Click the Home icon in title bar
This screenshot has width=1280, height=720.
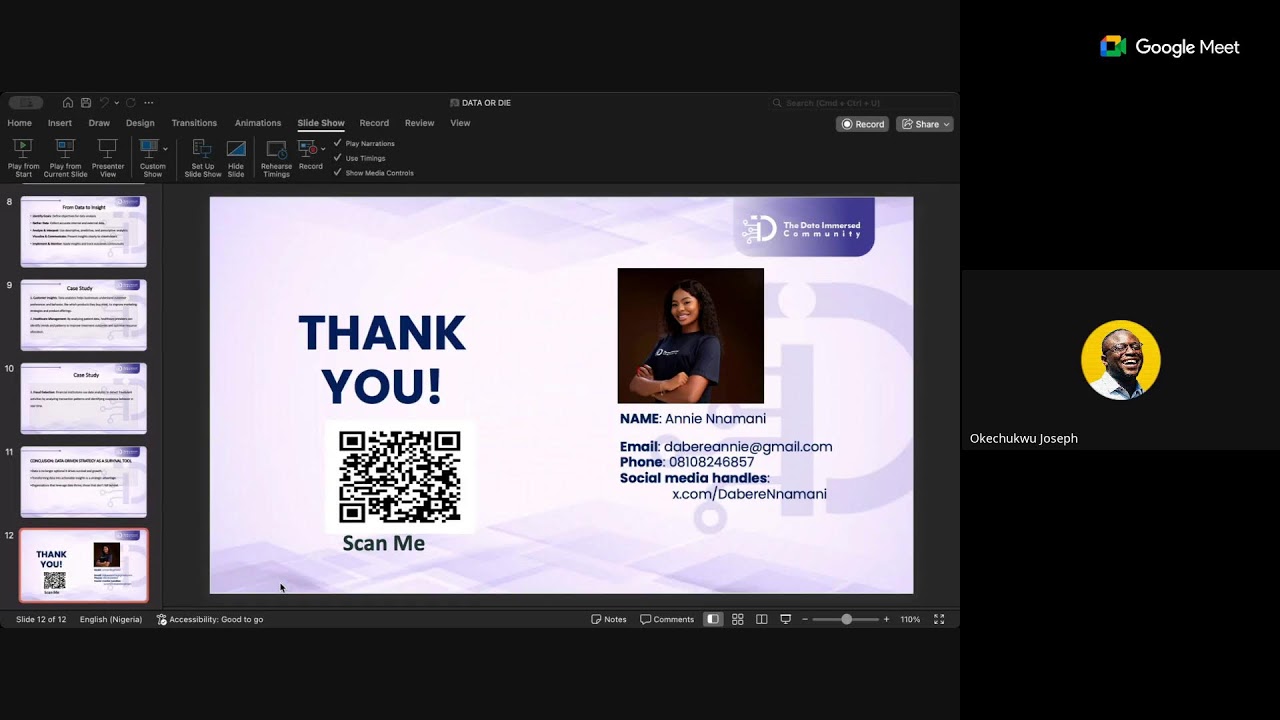point(68,103)
